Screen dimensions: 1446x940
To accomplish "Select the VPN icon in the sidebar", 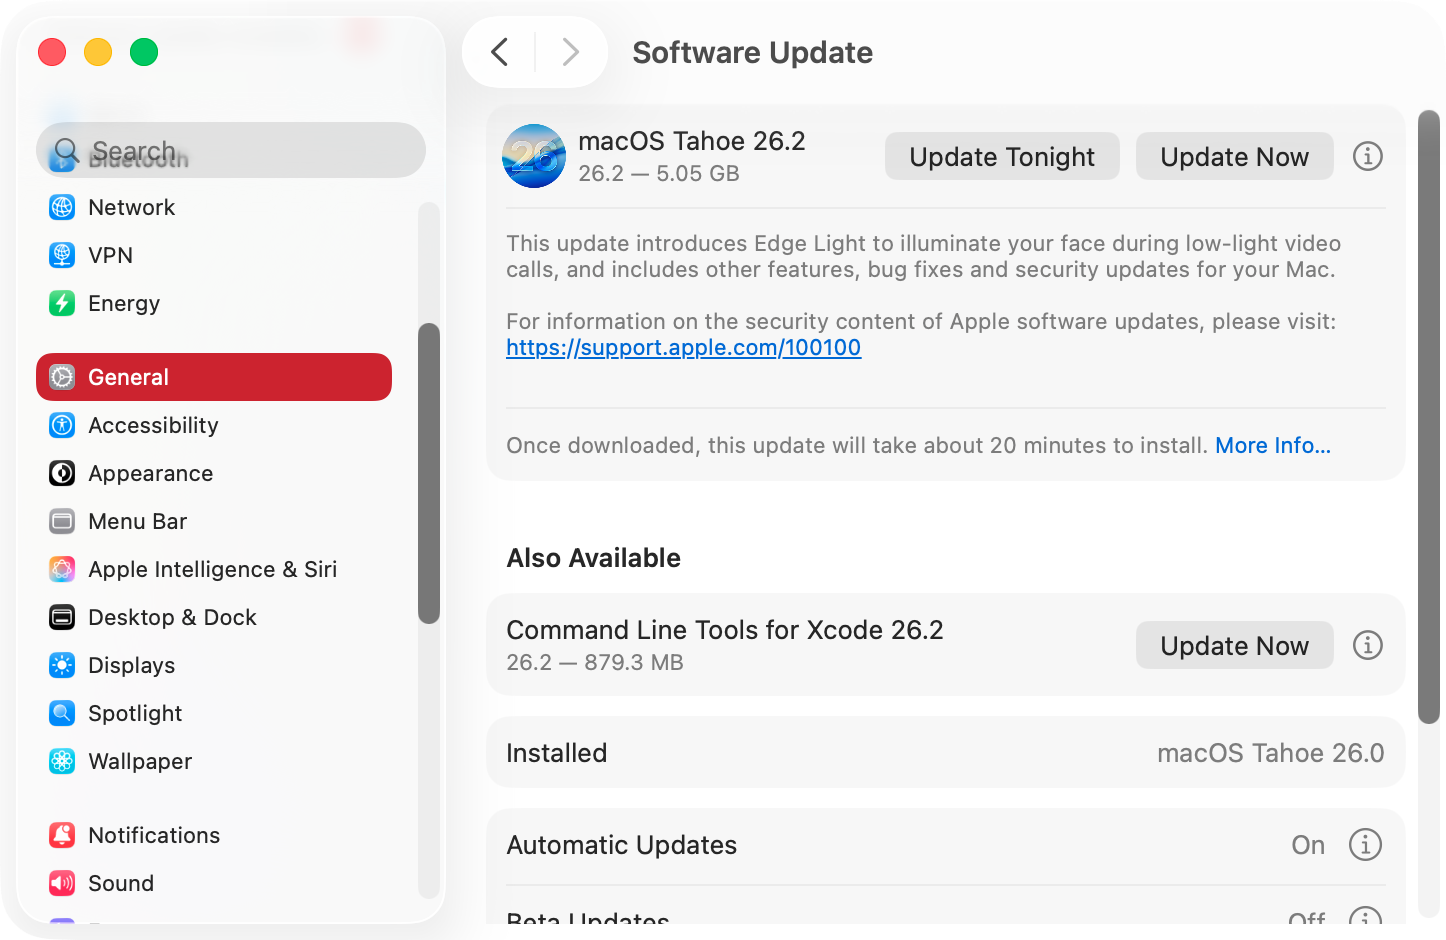I will (x=62, y=255).
